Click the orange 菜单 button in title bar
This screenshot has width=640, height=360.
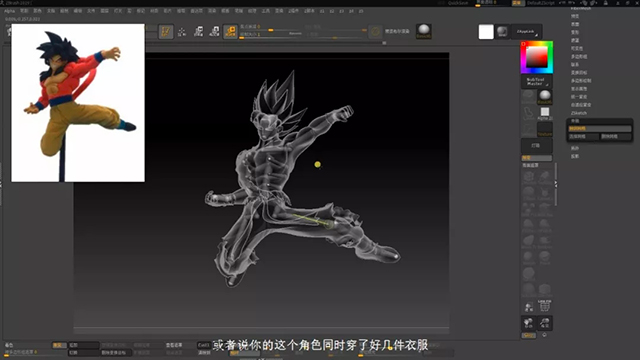point(517,3)
